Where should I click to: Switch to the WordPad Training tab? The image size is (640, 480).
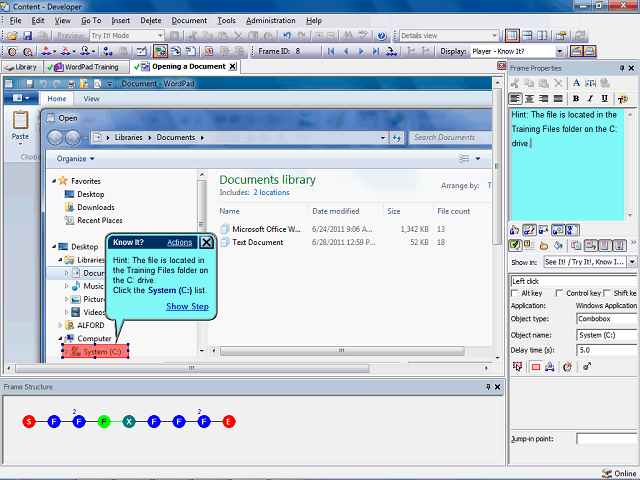pos(90,67)
